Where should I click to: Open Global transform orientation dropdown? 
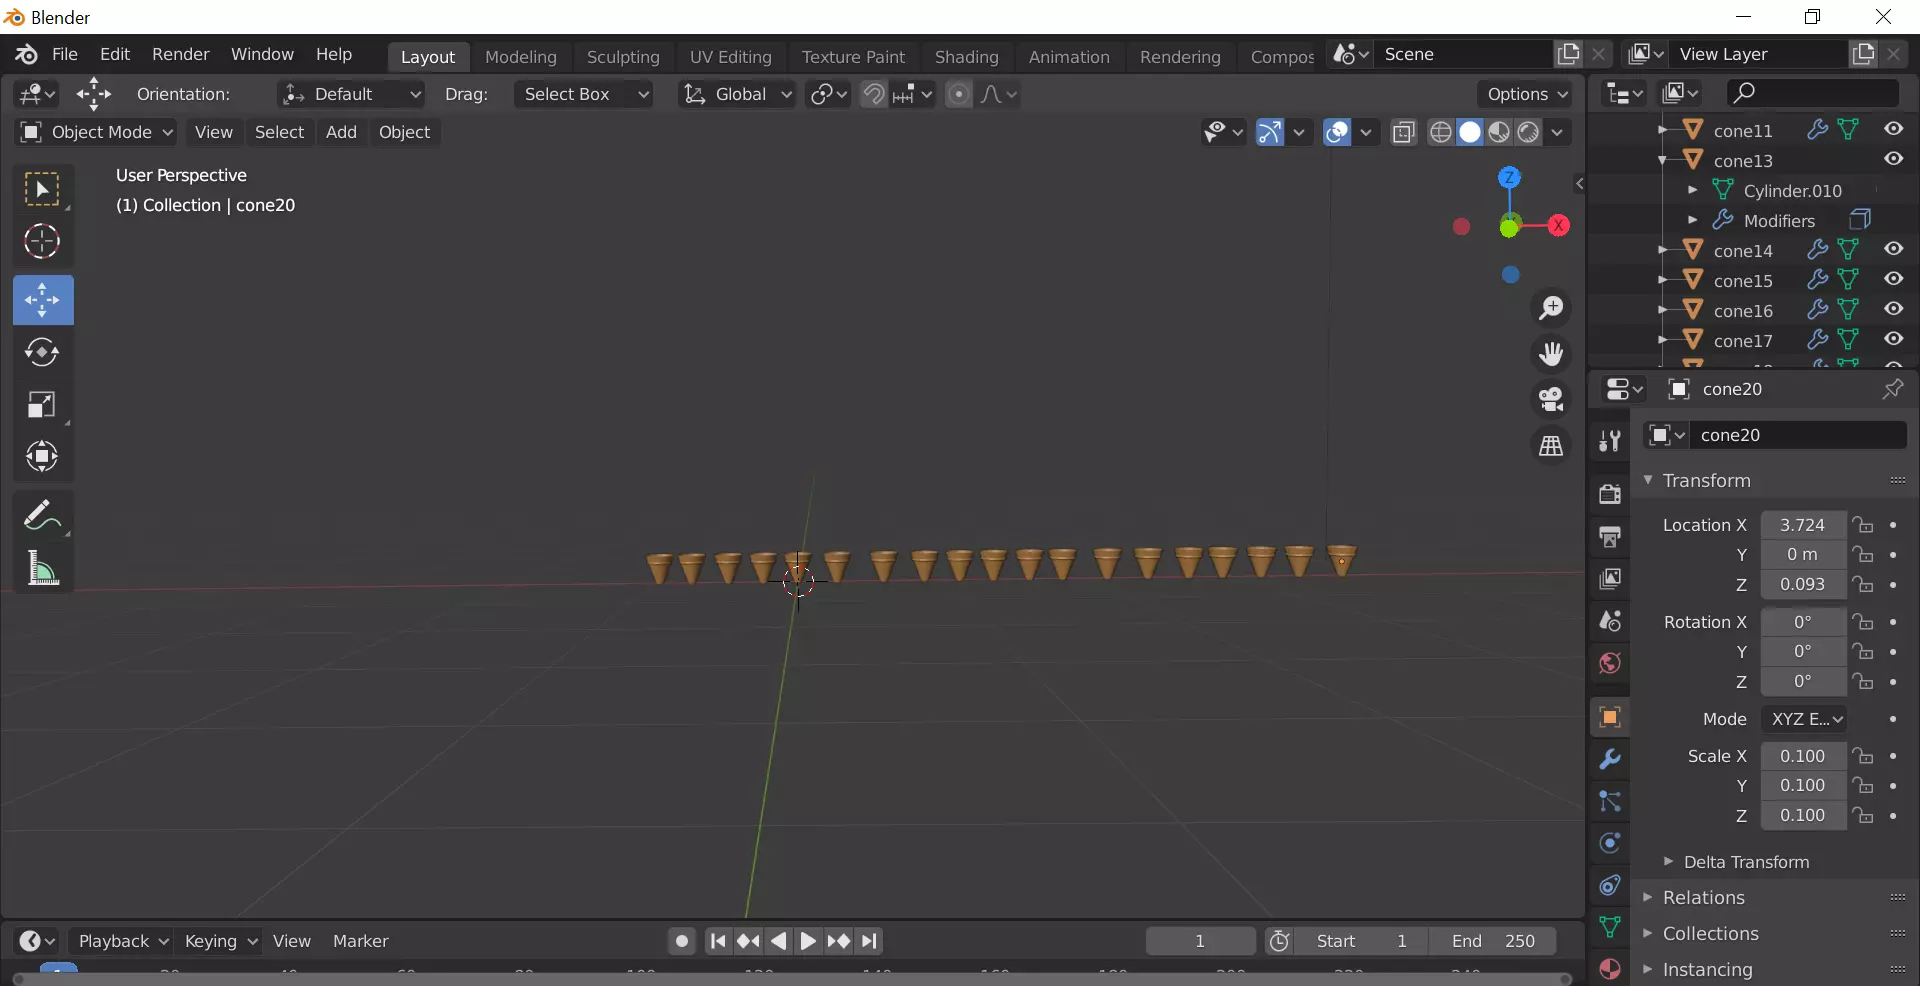click(x=737, y=94)
